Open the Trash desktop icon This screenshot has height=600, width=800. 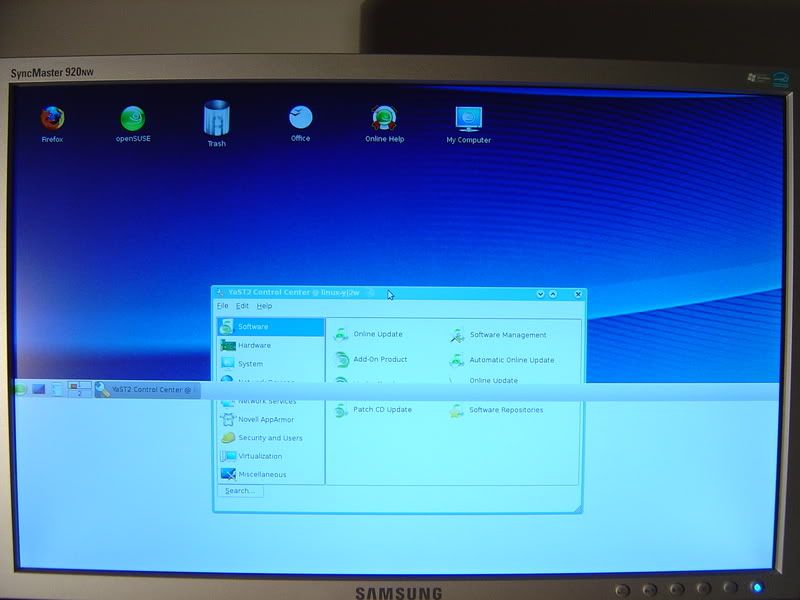216,124
